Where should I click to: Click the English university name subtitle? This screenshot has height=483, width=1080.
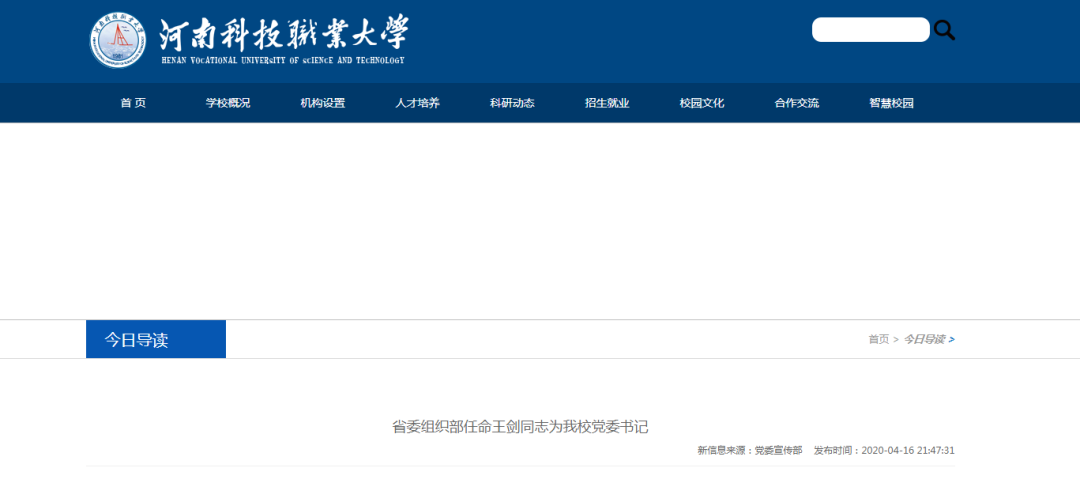282,61
